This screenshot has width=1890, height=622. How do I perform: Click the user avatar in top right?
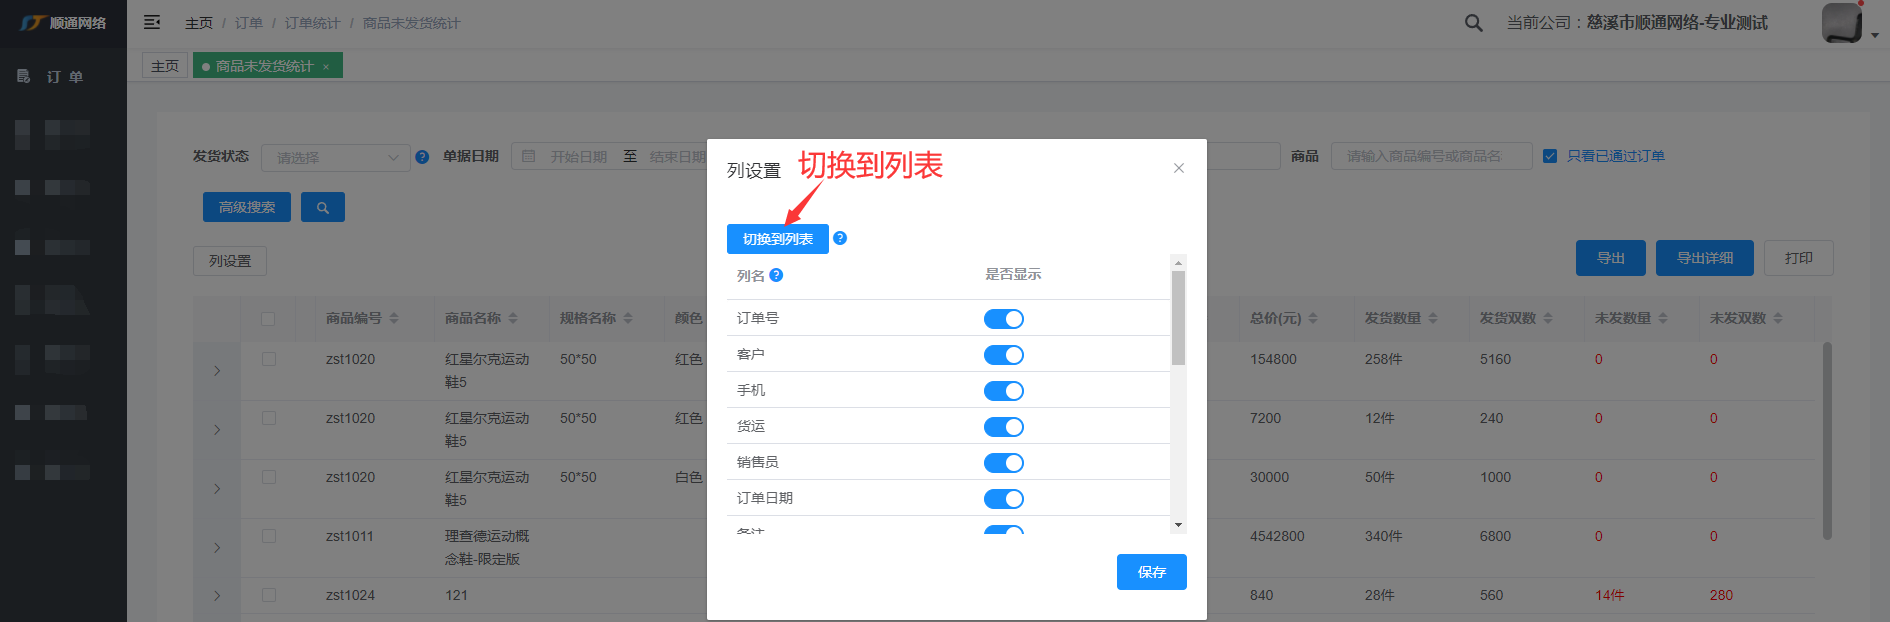pos(1841,22)
